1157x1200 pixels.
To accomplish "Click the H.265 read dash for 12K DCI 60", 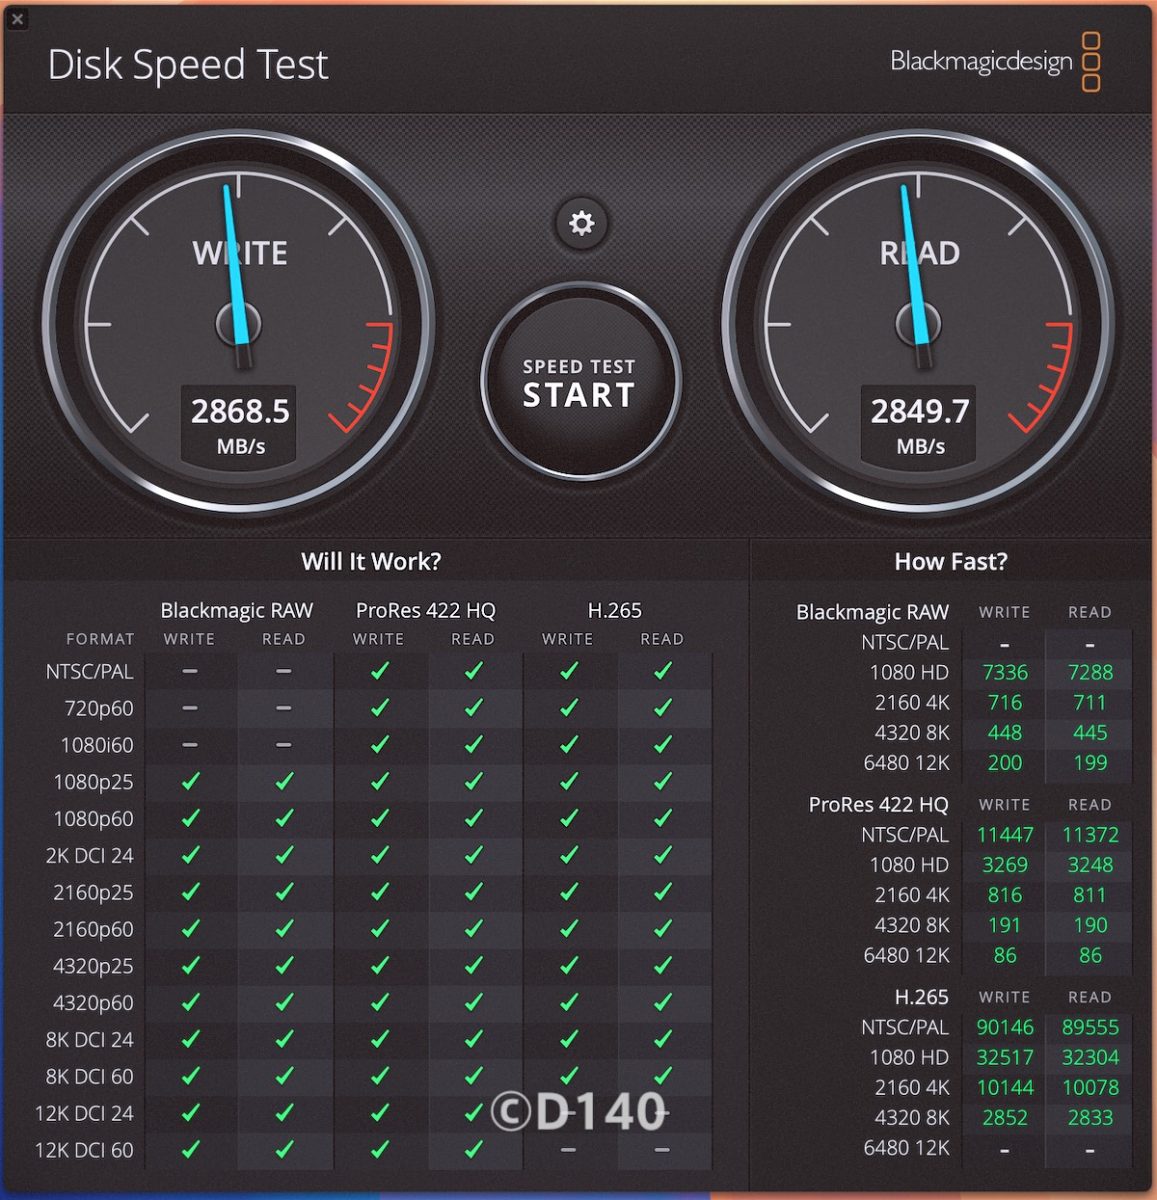I will [662, 1150].
